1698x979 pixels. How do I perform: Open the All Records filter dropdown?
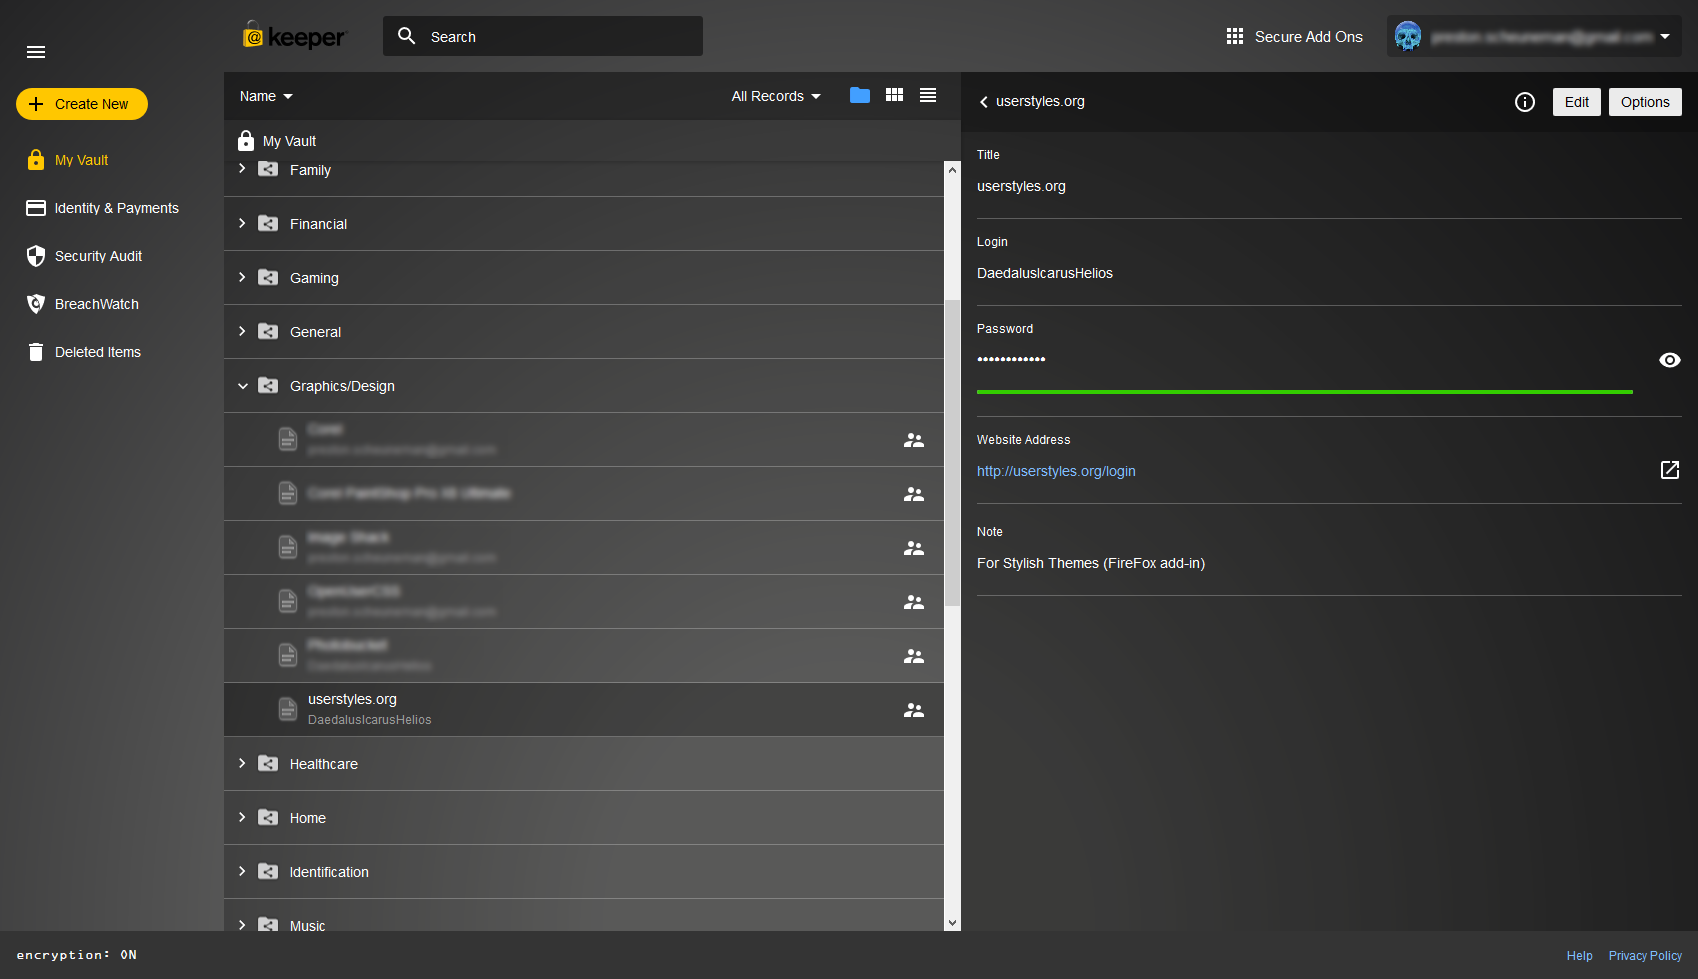click(x=775, y=96)
